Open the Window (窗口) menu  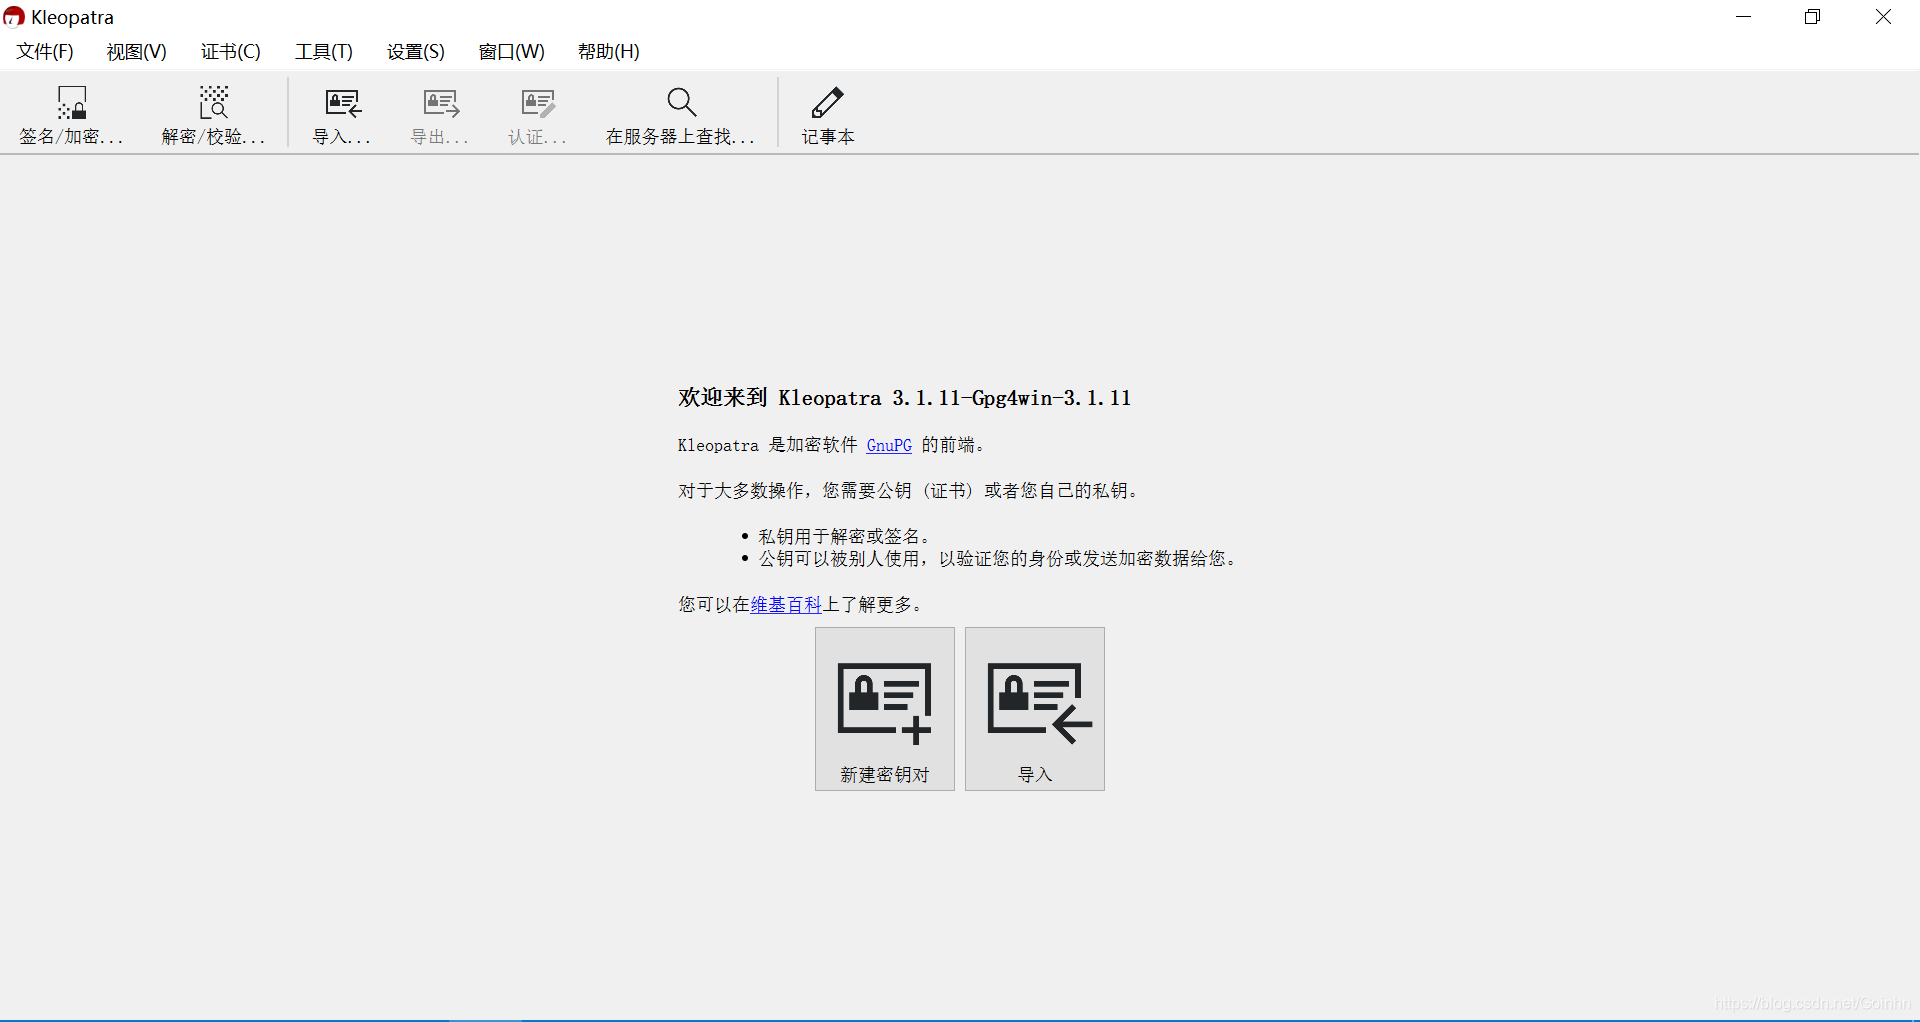[x=512, y=51]
